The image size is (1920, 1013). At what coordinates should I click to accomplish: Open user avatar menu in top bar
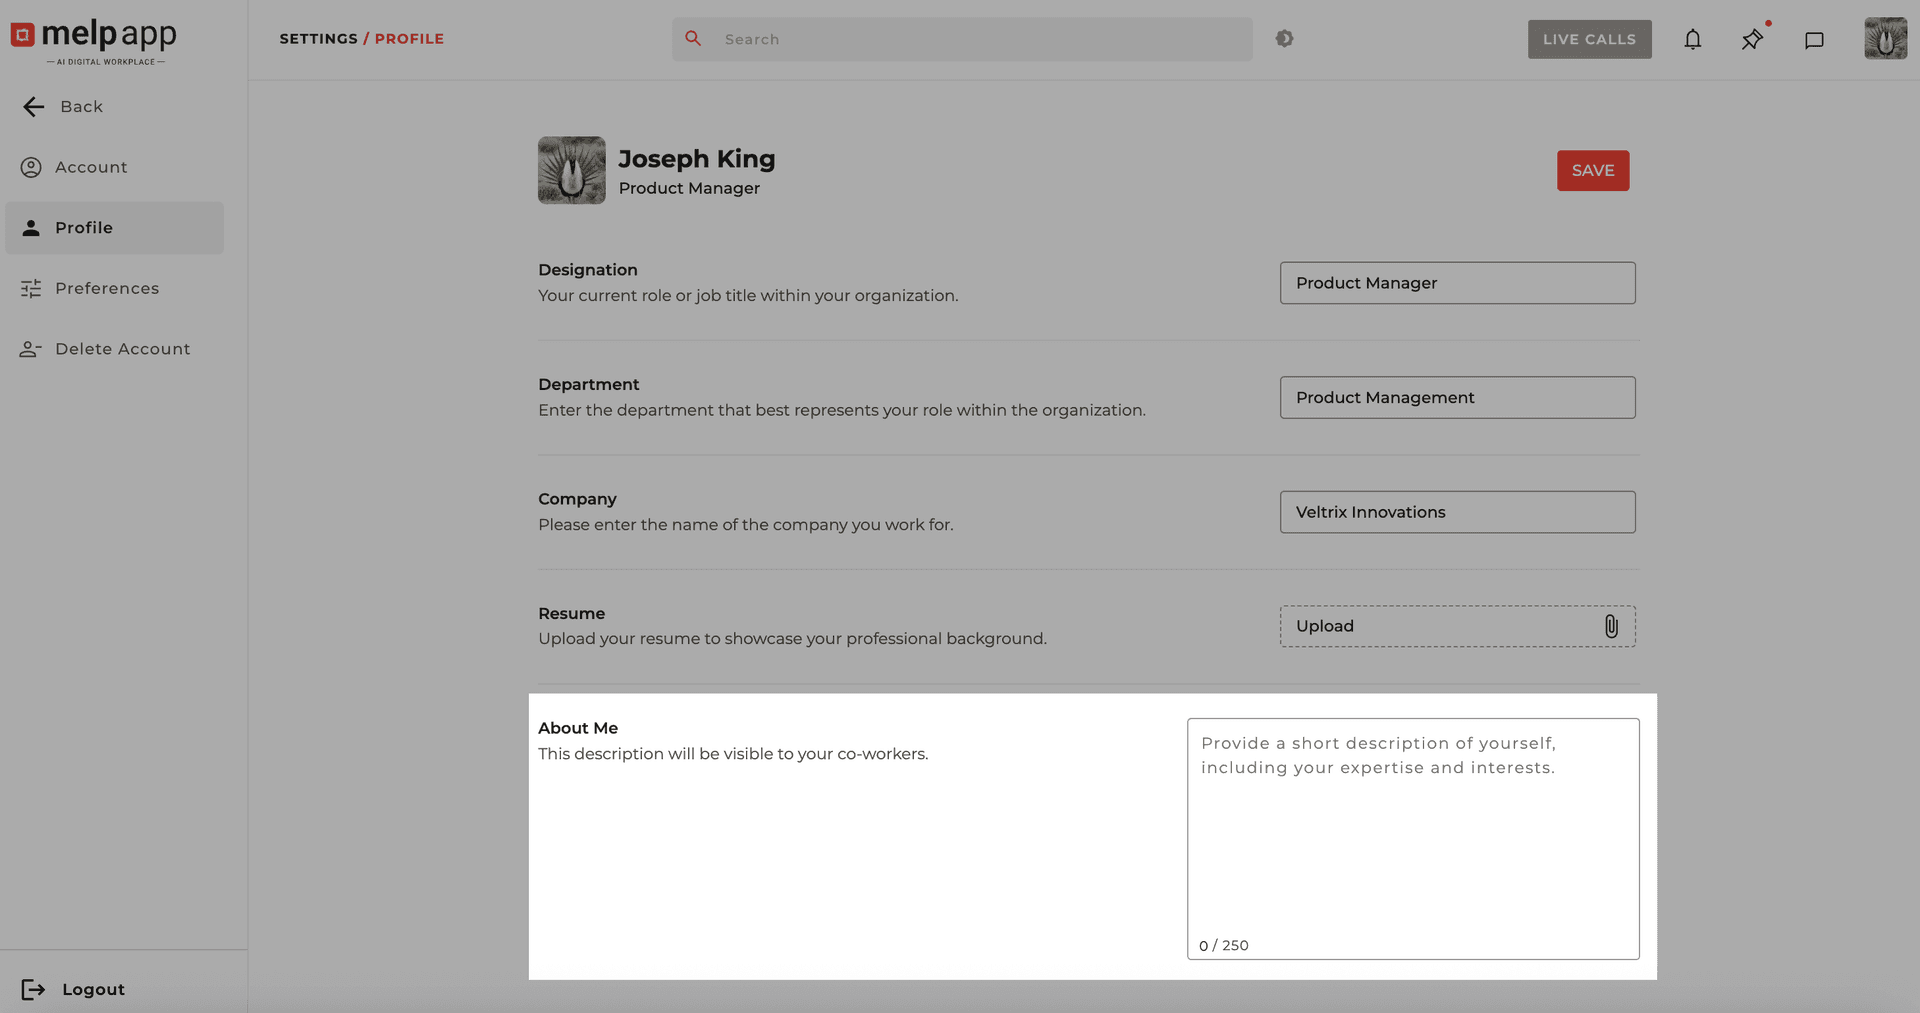pos(1885,39)
